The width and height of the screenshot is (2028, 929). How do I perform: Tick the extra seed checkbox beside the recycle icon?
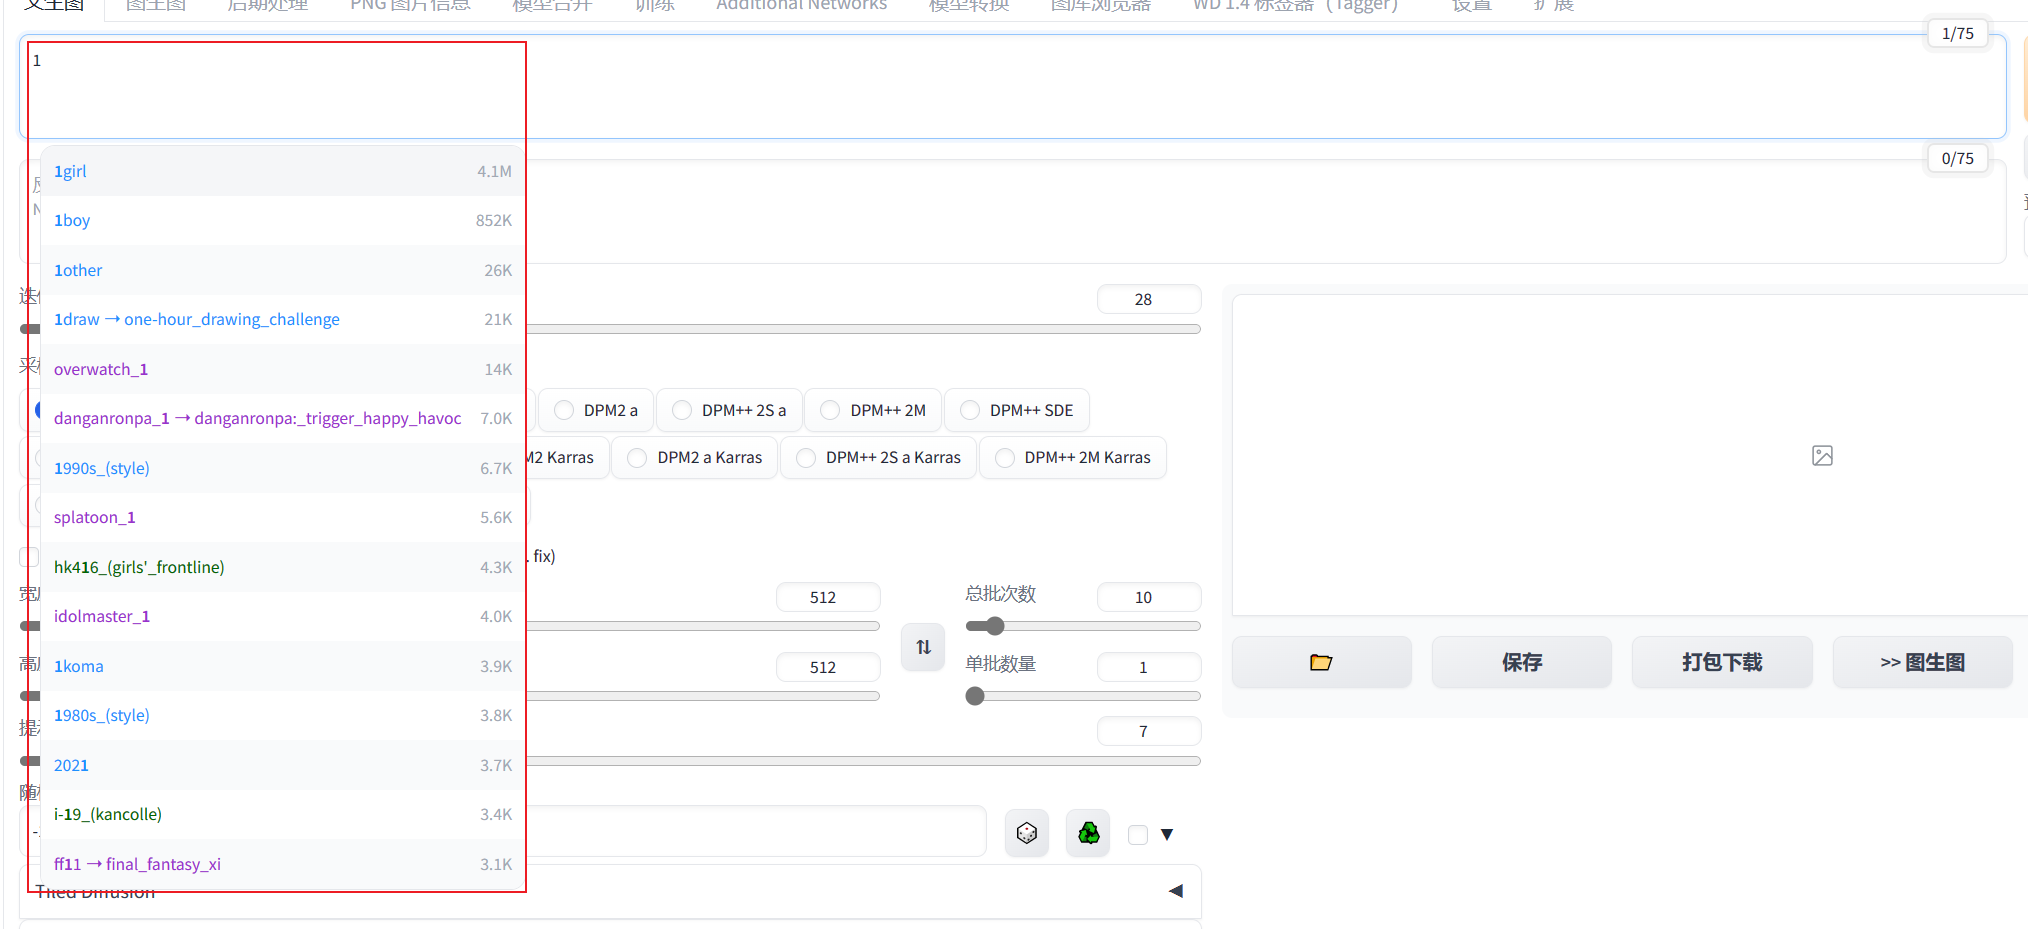[1138, 835]
